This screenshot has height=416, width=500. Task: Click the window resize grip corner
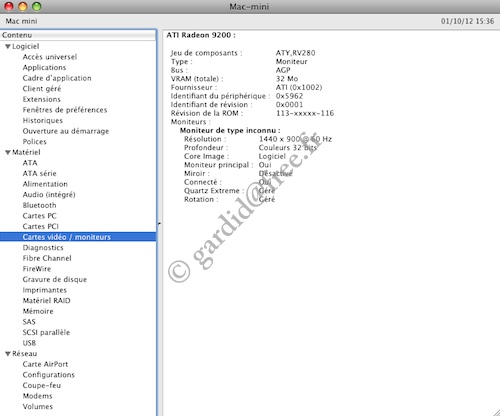pos(496,412)
